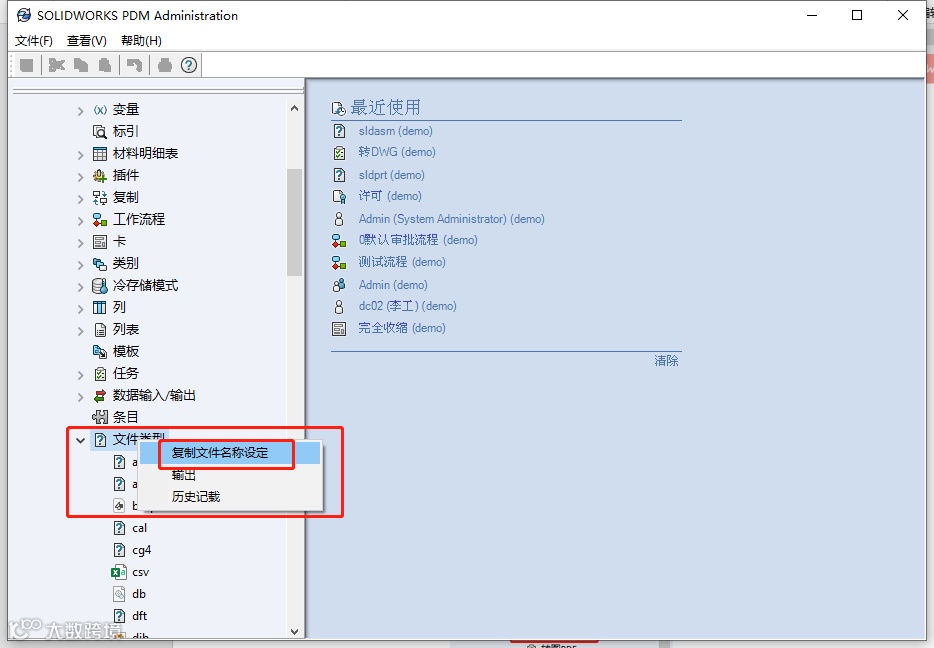The width and height of the screenshot is (934, 648).
Task: Open the 查看(V) menu
Action: 86,40
